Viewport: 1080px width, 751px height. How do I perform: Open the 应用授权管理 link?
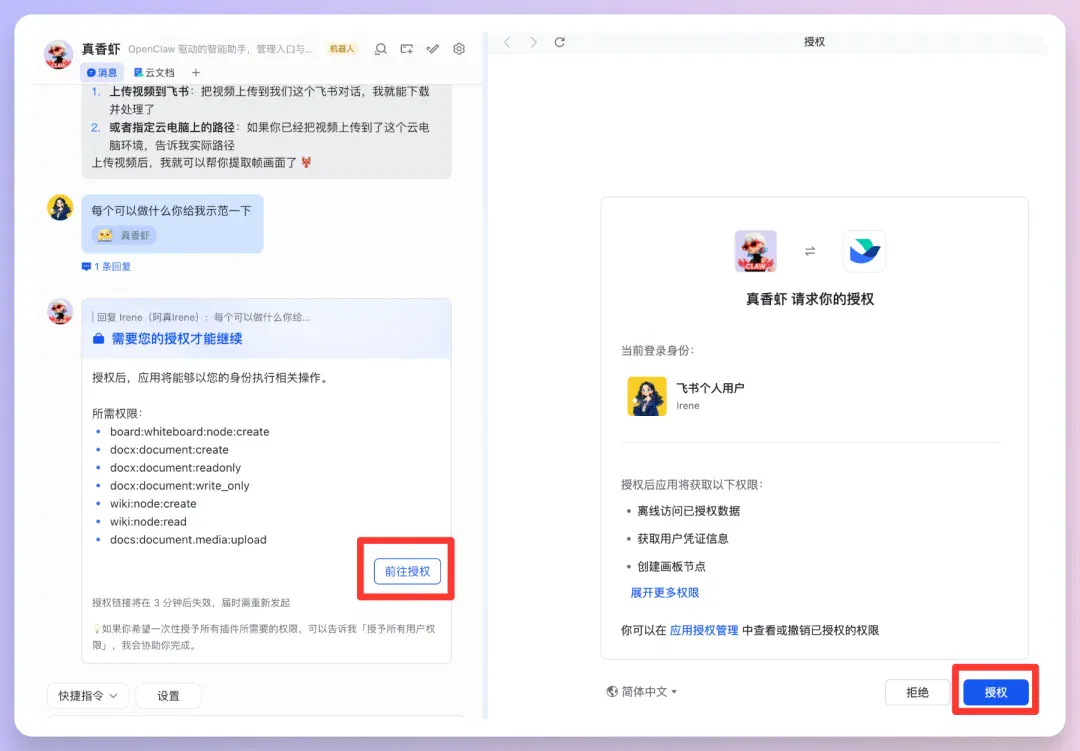point(704,630)
